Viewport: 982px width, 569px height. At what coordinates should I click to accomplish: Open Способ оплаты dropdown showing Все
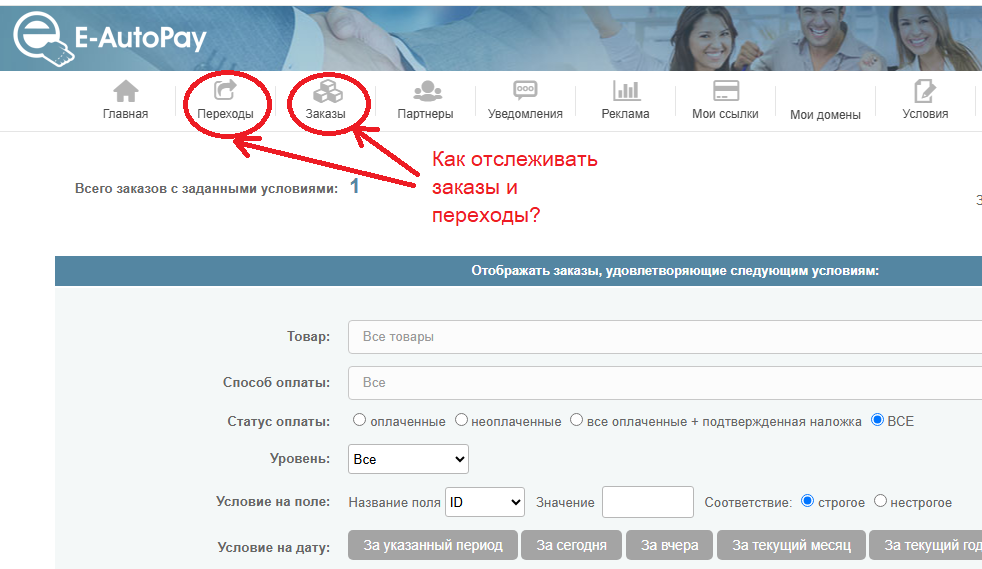pyautogui.click(x=664, y=382)
